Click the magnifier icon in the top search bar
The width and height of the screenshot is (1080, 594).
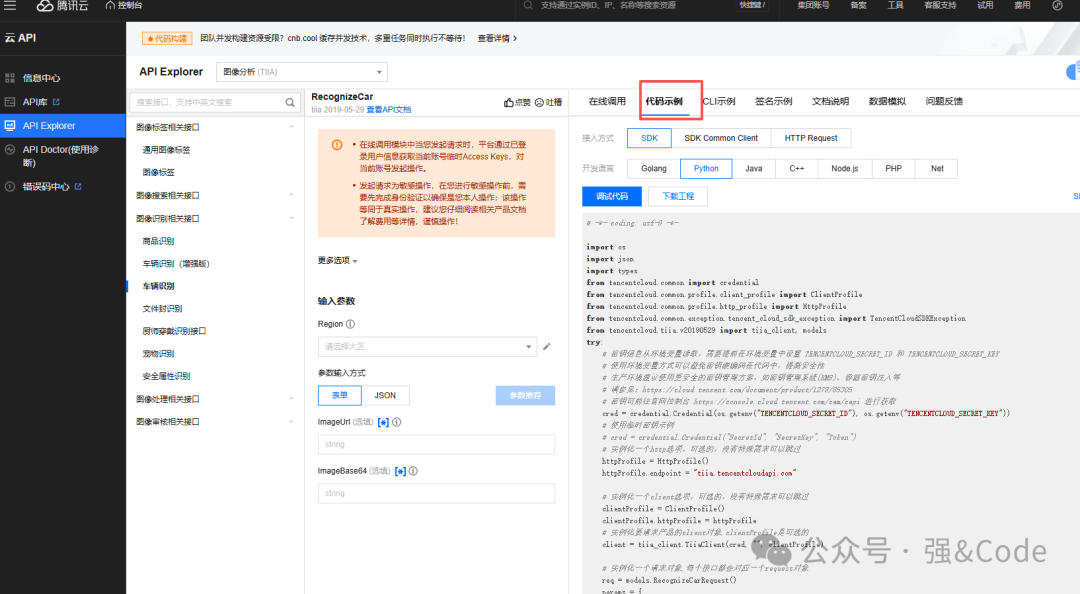click(x=528, y=6)
